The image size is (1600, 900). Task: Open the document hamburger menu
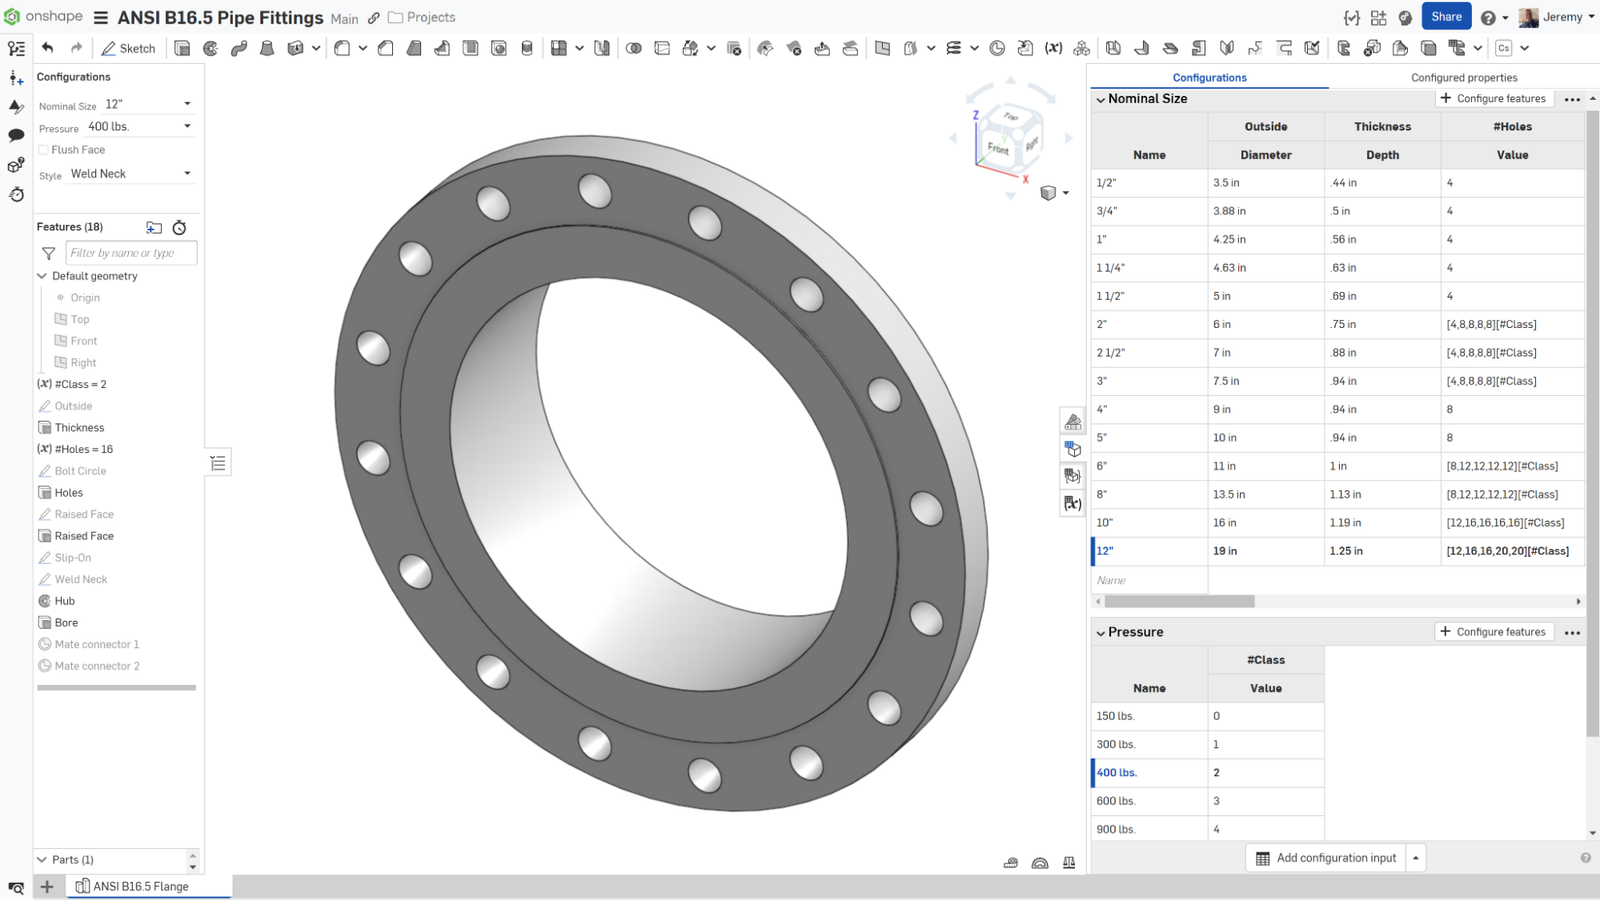click(x=99, y=17)
